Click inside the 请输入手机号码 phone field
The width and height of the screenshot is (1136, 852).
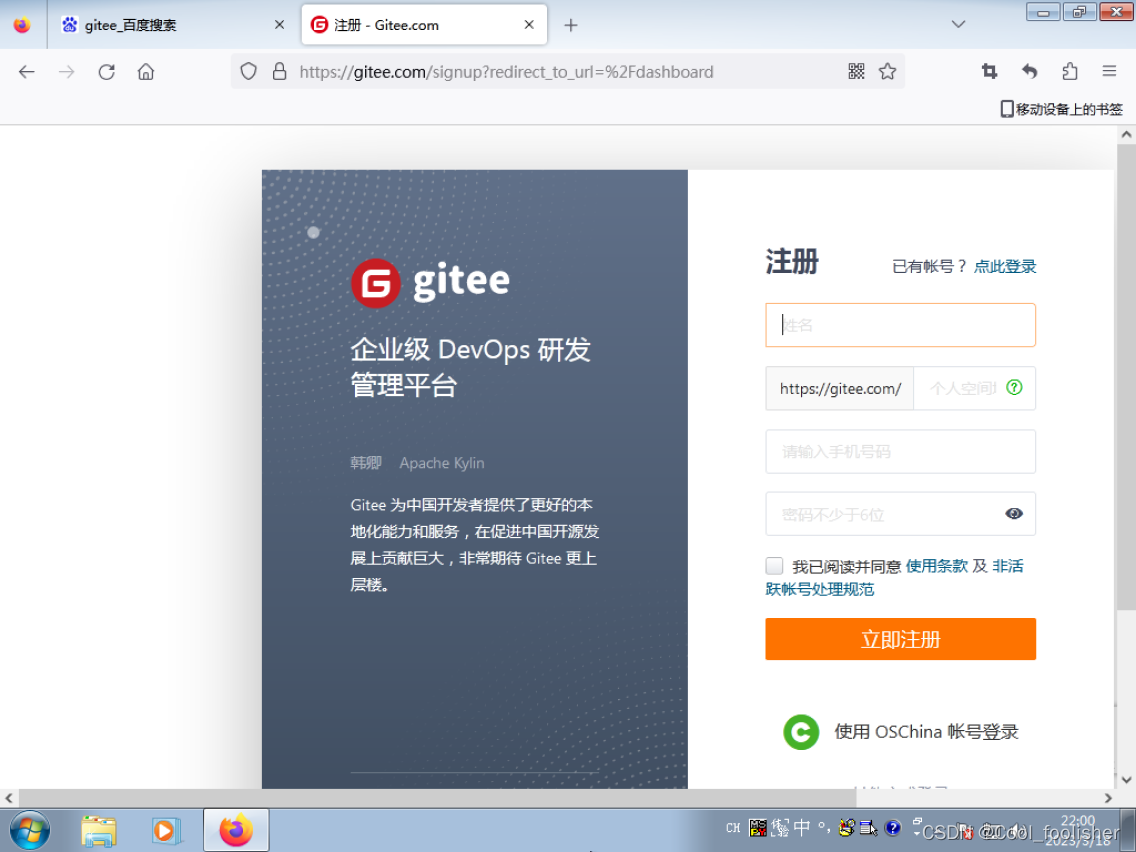(x=899, y=451)
